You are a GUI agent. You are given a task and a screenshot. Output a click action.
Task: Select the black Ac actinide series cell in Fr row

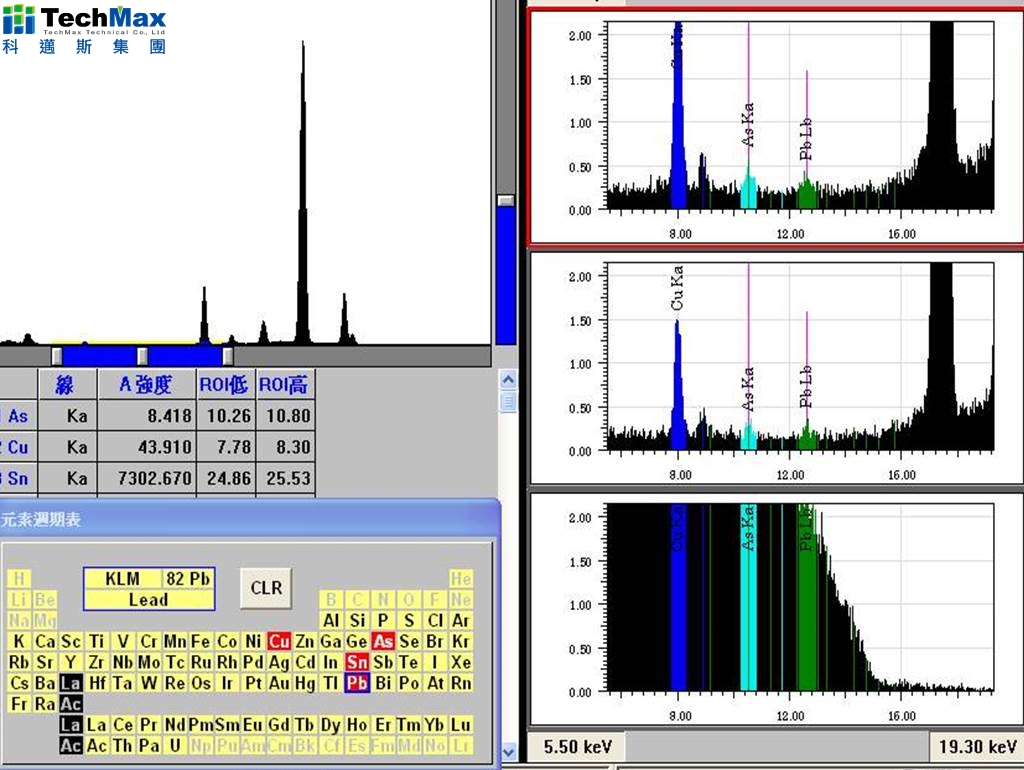click(71, 704)
